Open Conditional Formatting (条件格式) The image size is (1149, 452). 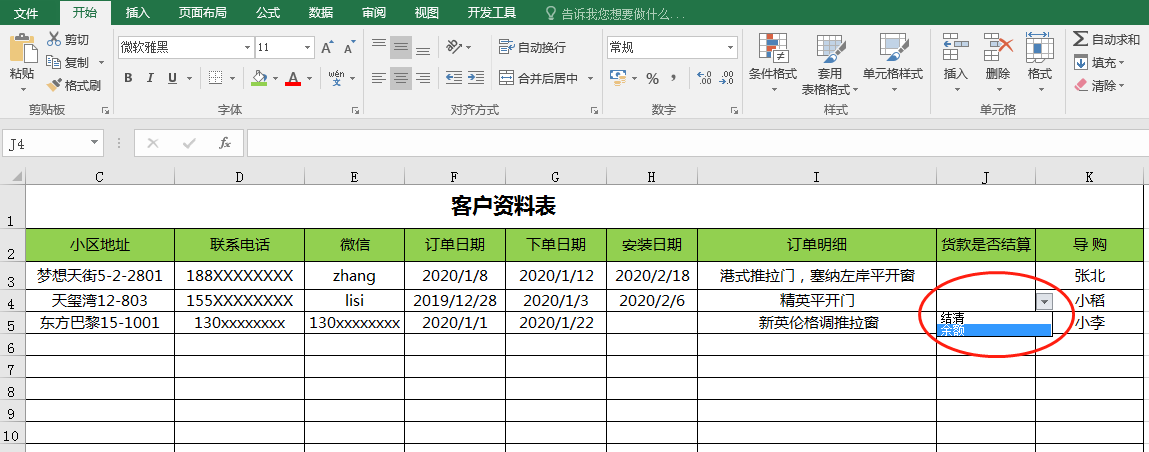tap(773, 64)
